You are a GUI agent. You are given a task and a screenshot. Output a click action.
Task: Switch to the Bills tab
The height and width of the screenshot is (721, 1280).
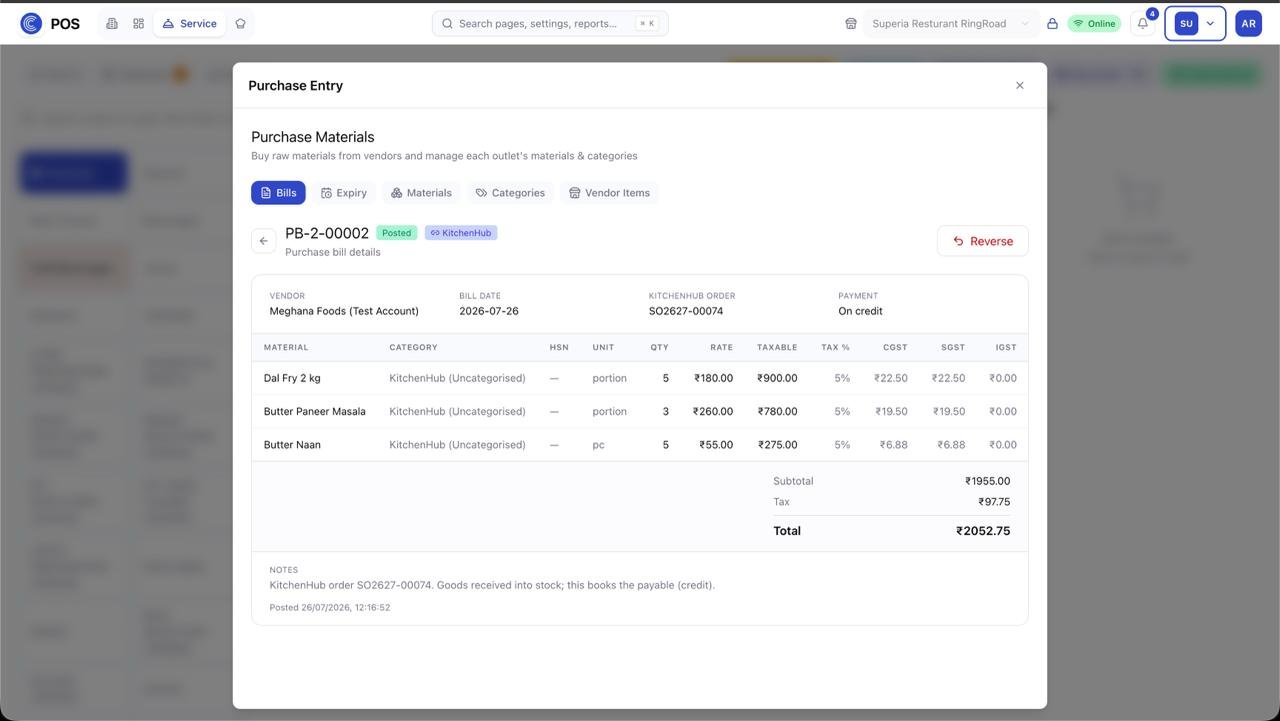tap(278, 193)
